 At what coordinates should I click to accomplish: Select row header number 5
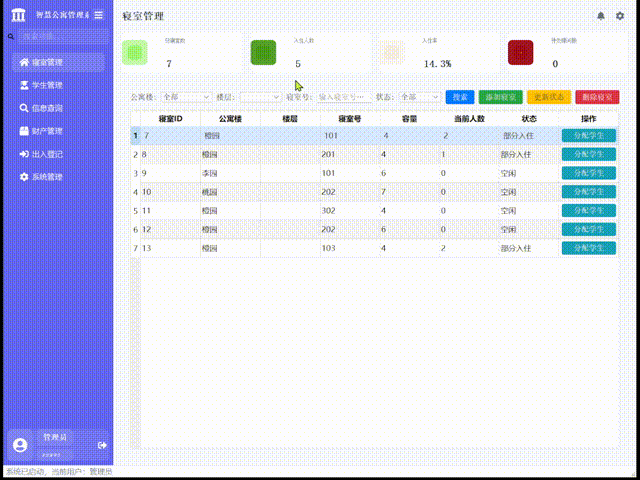tap(136, 211)
